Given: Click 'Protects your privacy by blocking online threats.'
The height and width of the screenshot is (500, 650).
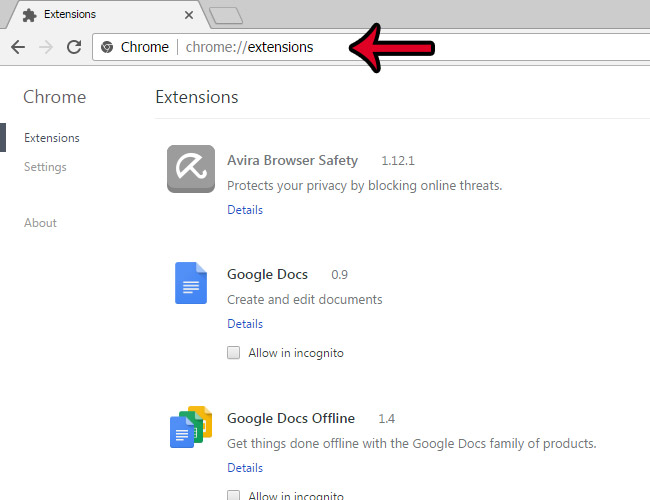Looking at the screenshot, I should 364,185.
